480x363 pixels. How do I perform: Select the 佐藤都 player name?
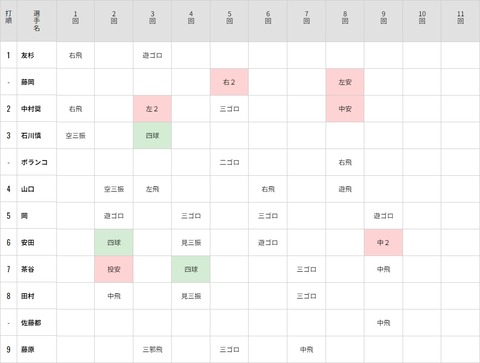31,323
